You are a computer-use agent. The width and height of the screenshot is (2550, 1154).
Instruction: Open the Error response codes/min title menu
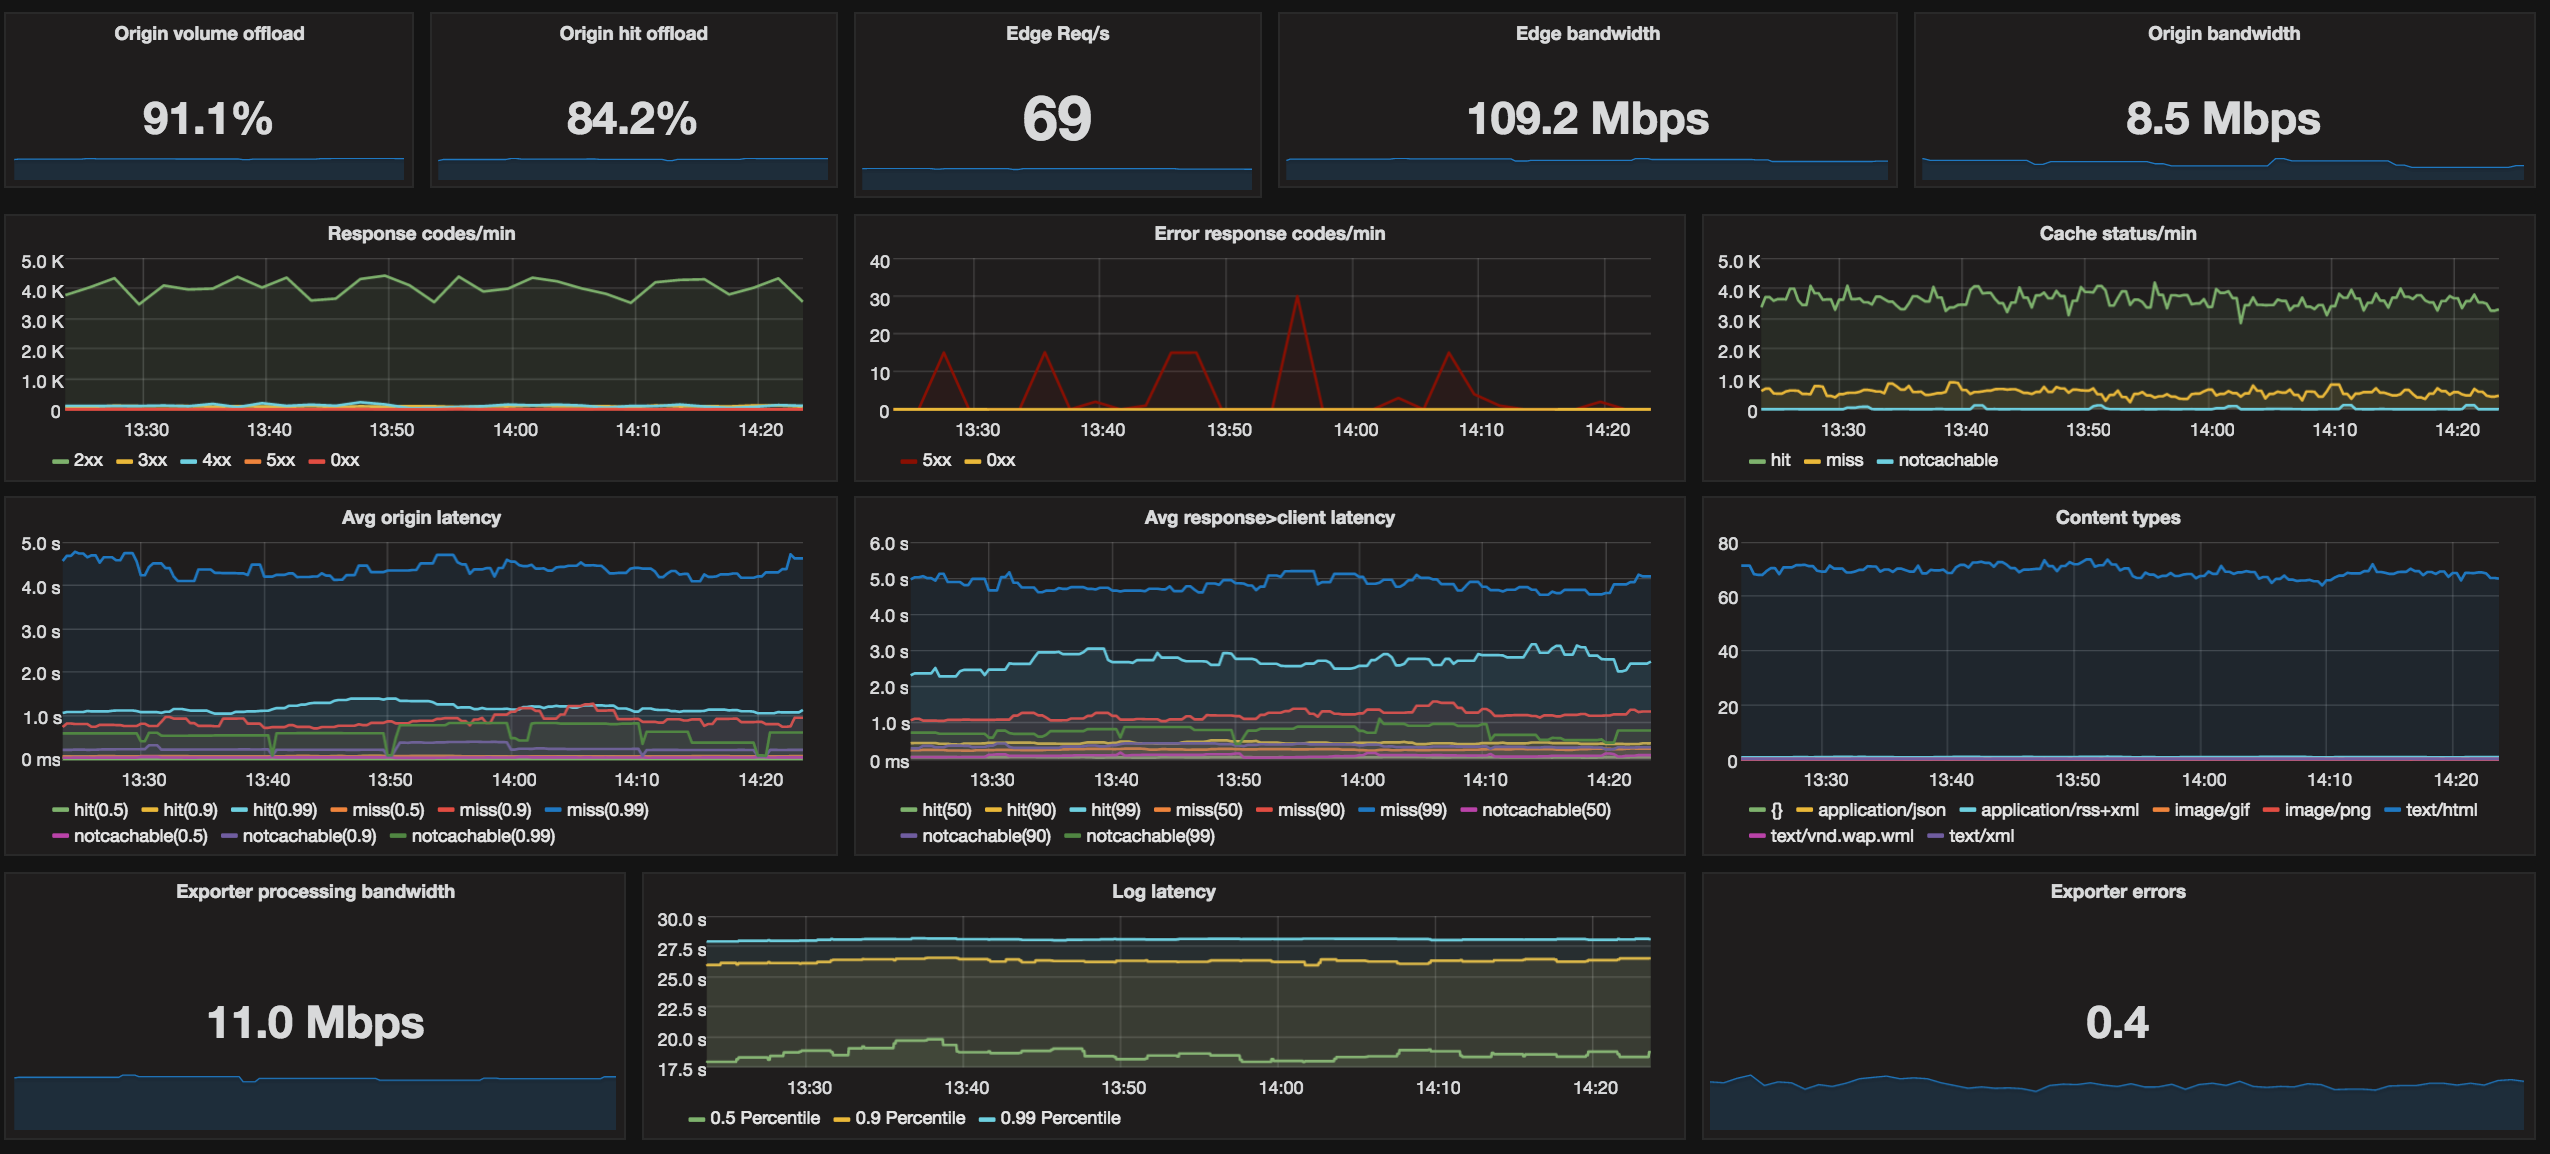[x=1269, y=233]
